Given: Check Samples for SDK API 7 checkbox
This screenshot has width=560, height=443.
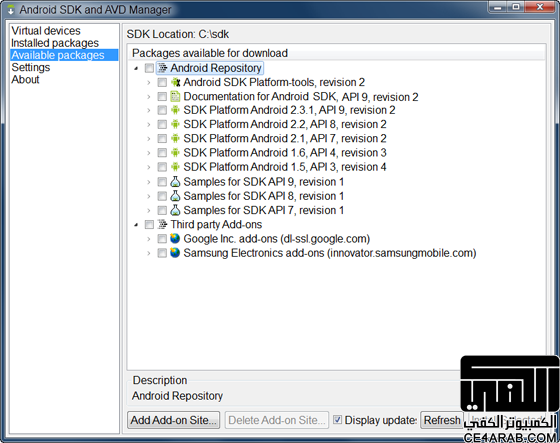Looking at the screenshot, I should click(x=162, y=210).
